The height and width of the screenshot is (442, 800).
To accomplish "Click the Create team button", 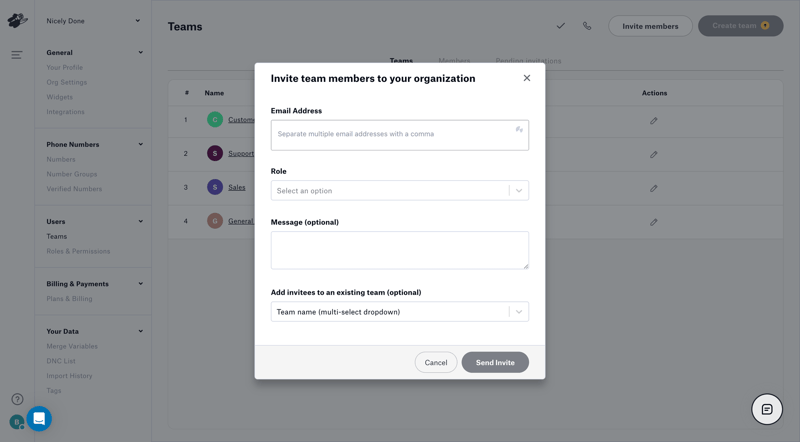I will point(740,26).
